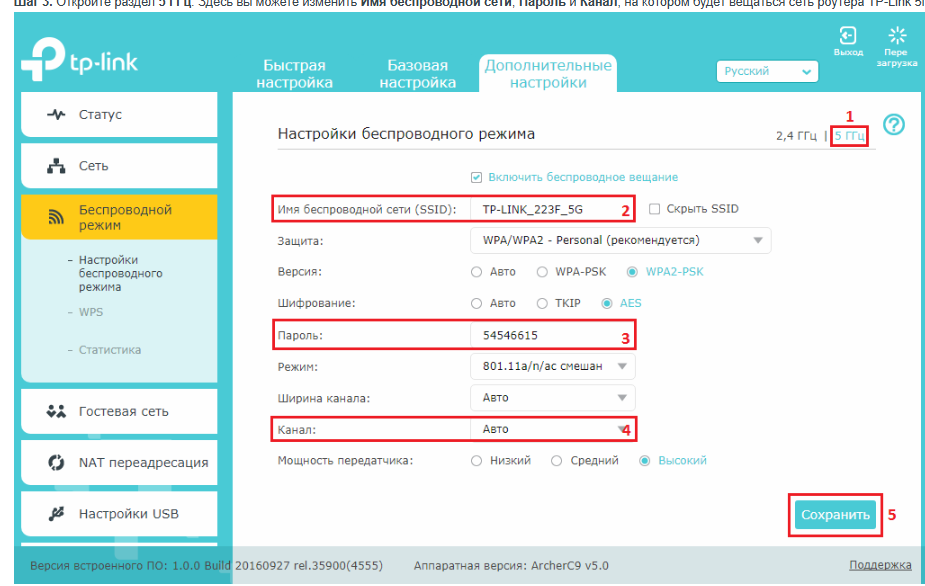
Task: Select the WPA2-PSK version radio
Action: (x=632, y=272)
